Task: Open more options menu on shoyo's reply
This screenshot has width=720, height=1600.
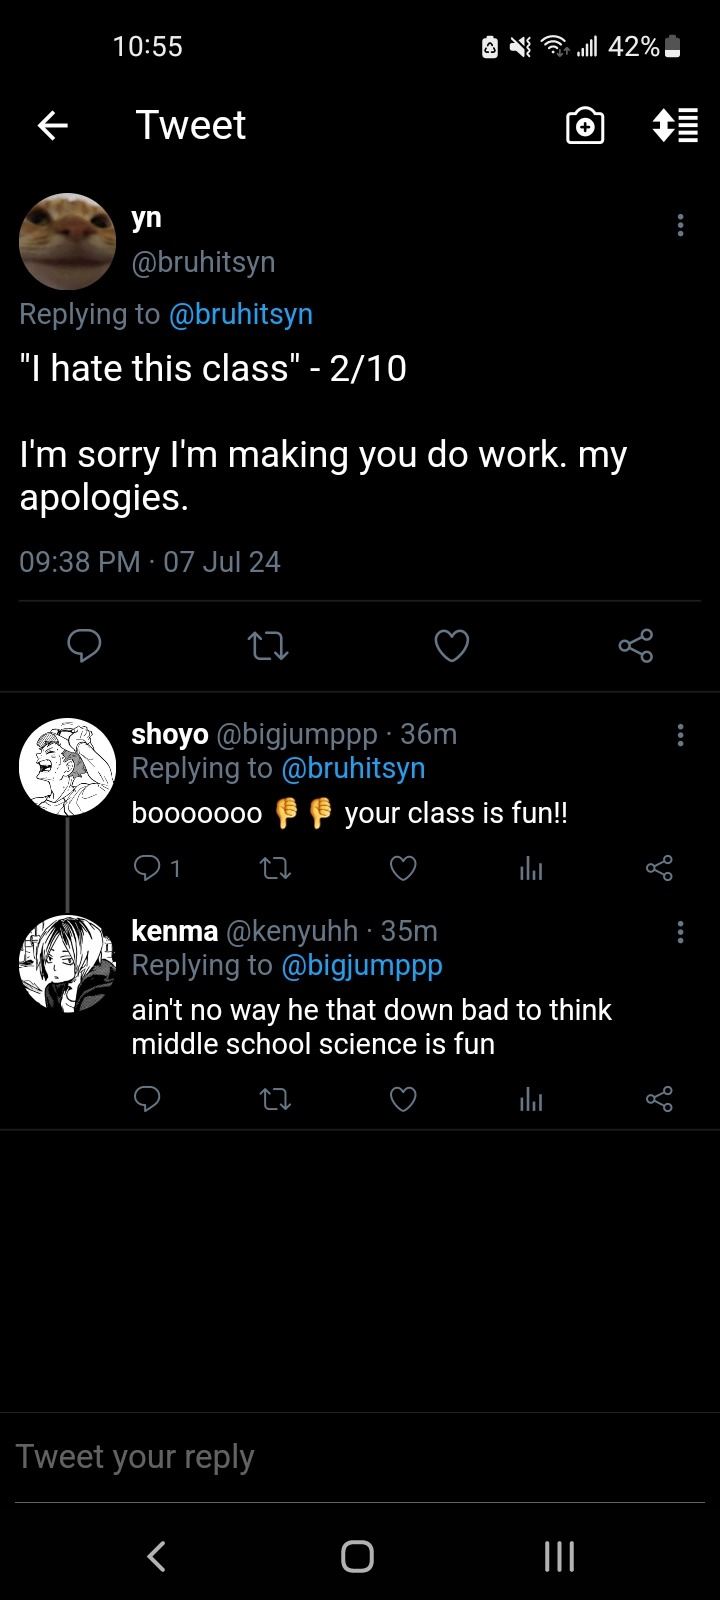Action: pyautogui.click(x=681, y=736)
